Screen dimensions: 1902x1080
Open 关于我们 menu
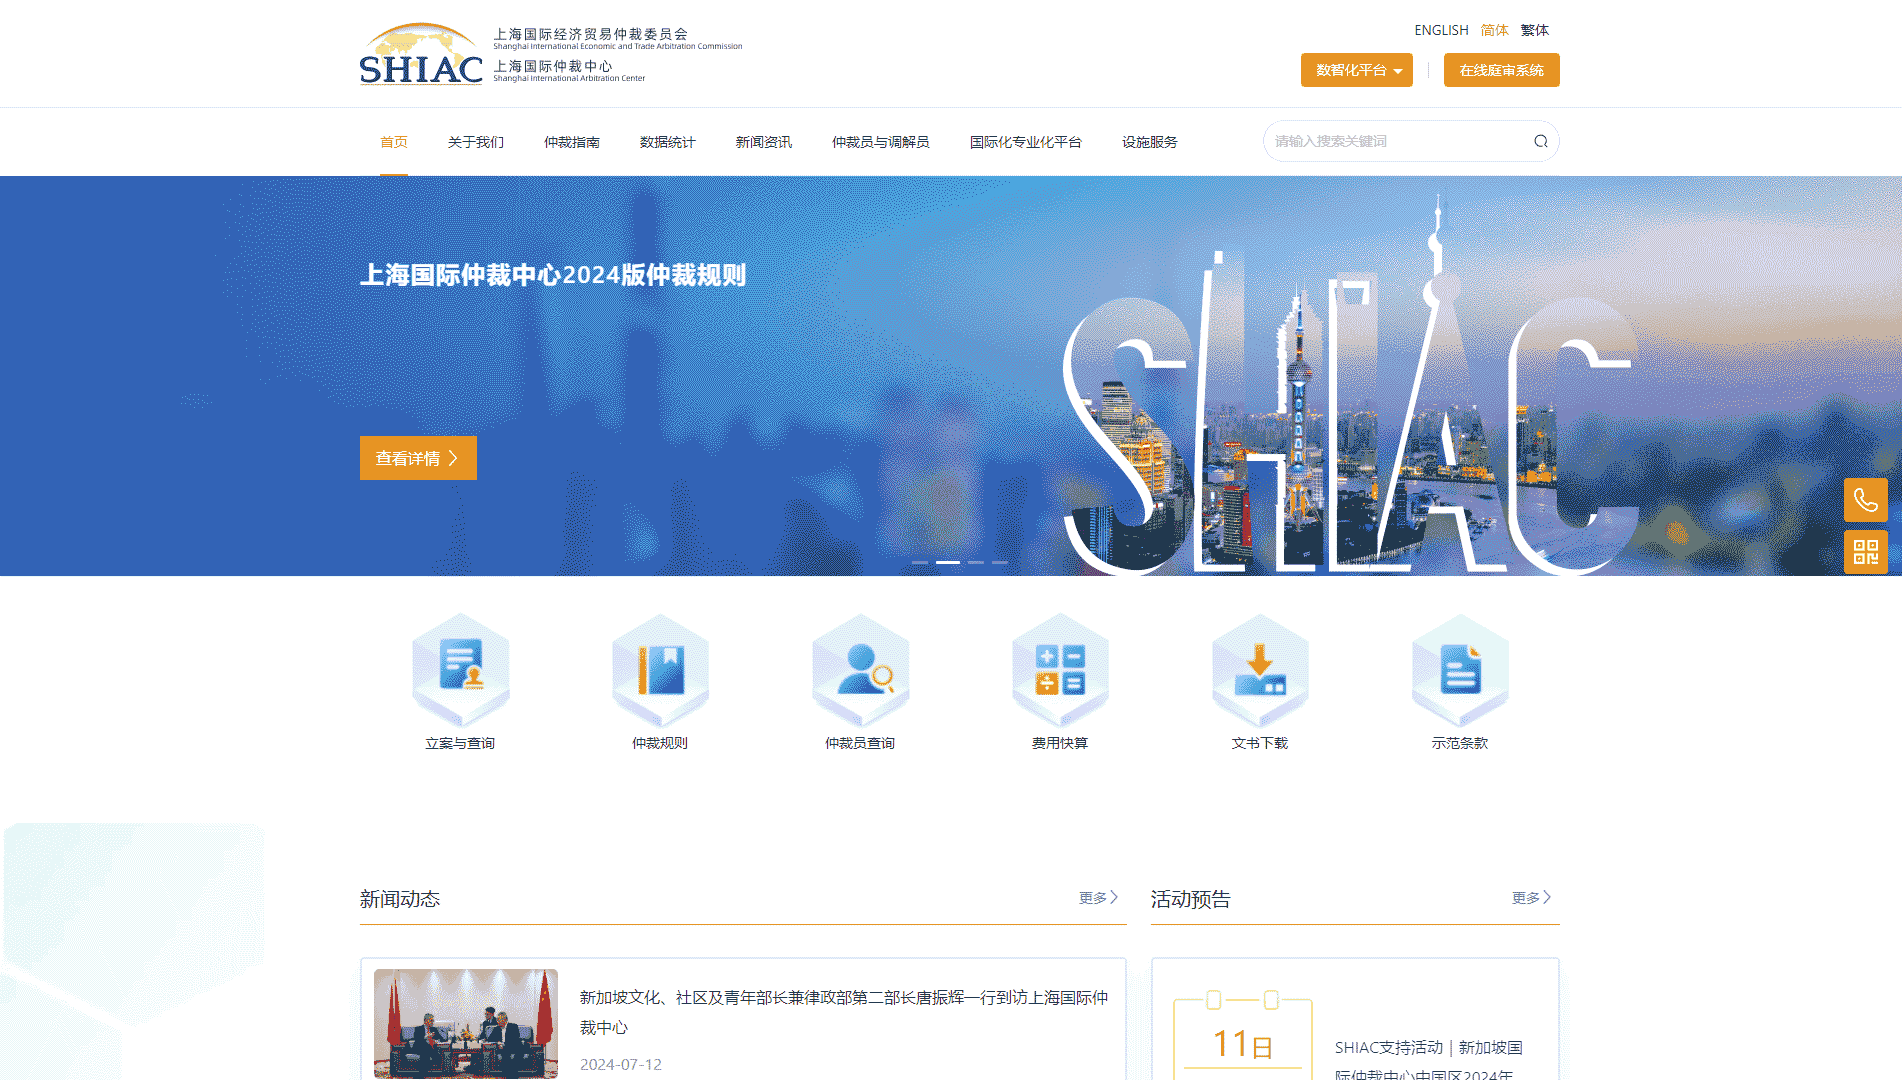[476, 142]
